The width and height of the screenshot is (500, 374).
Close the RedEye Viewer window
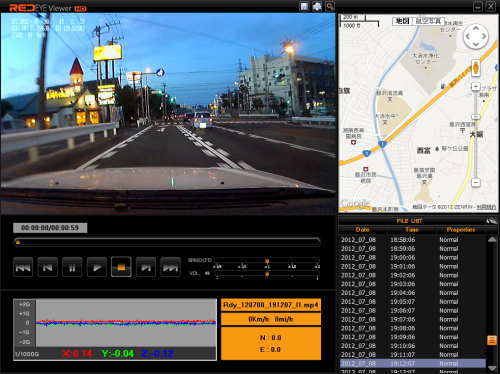pyautogui.click(x=491, y=6)
